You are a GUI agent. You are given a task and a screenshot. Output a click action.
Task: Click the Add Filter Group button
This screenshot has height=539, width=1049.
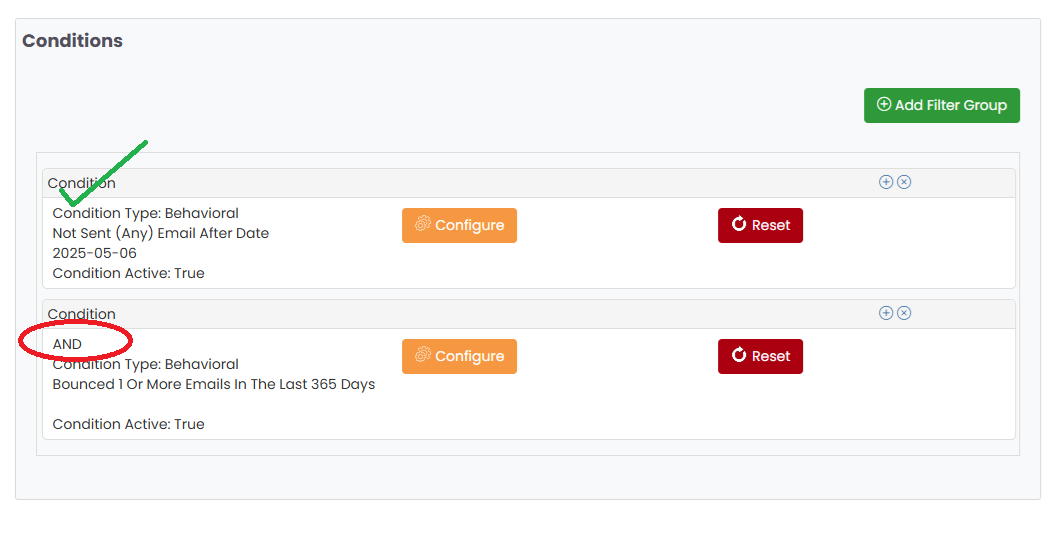tap(941, 105)
